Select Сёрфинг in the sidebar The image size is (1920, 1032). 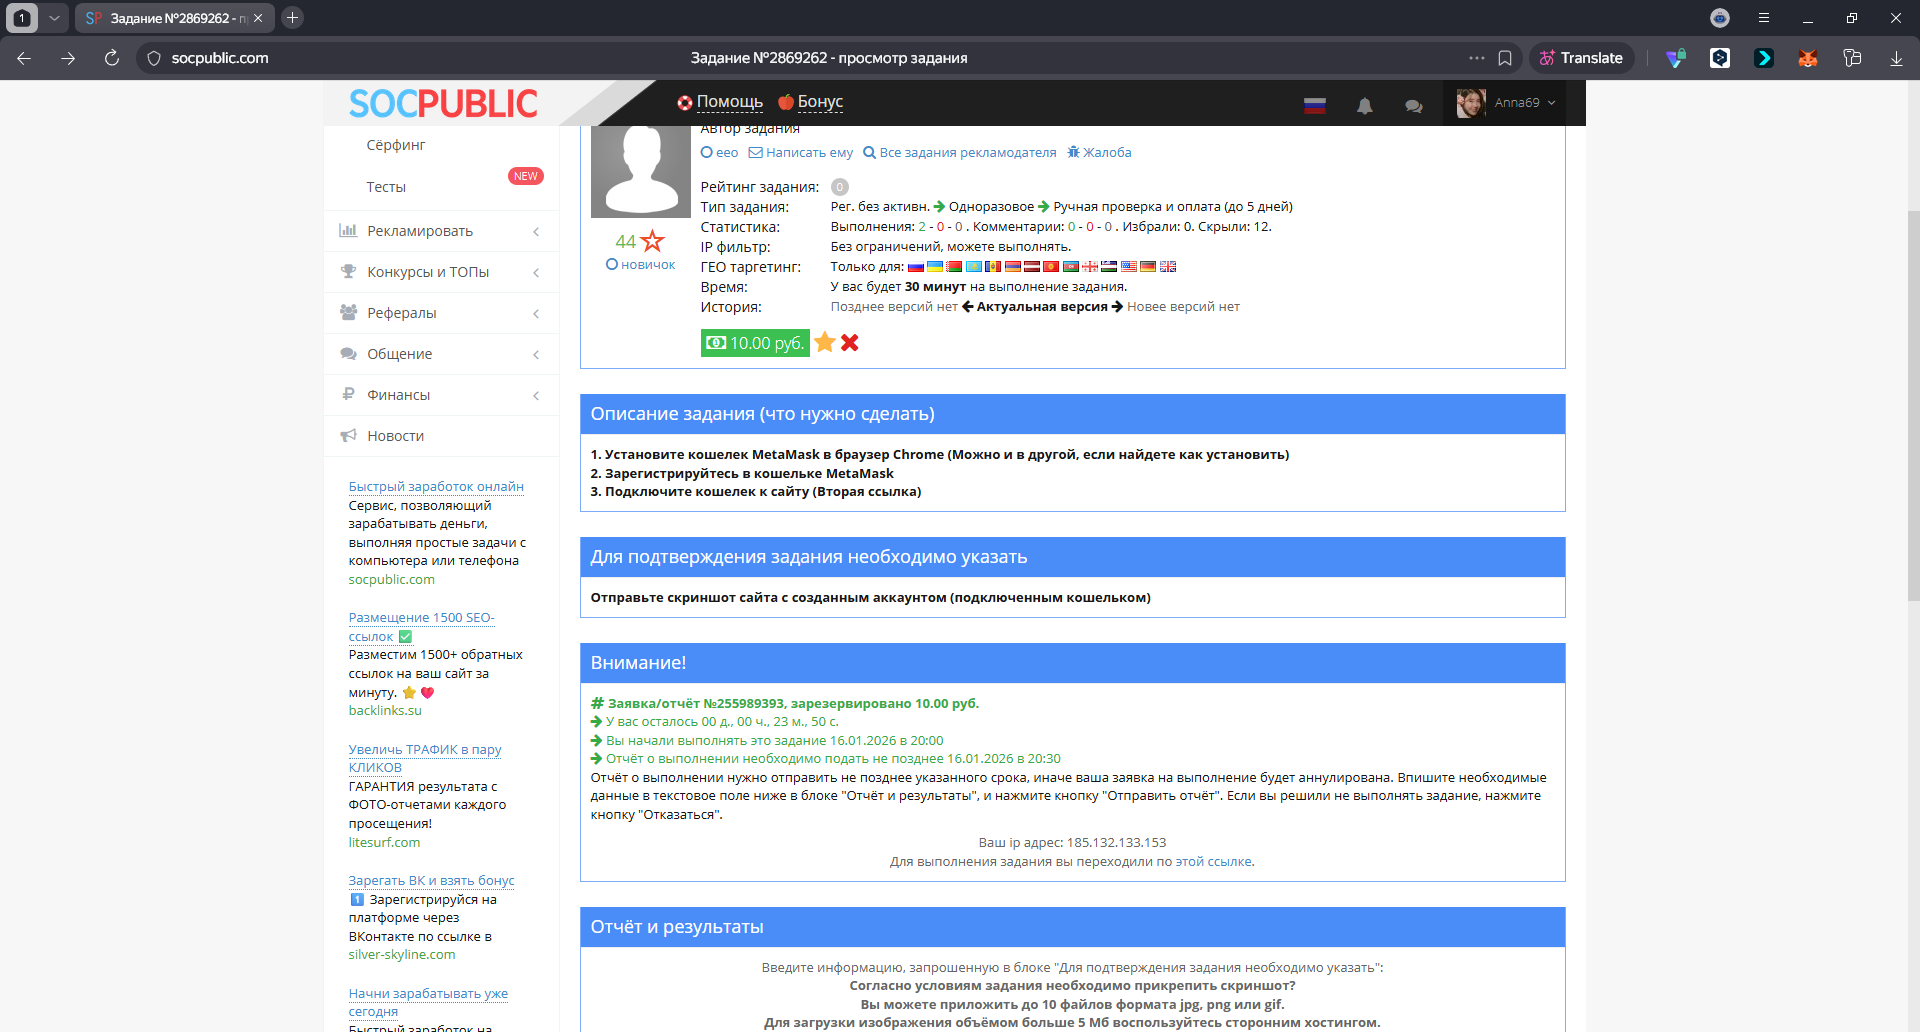[x=396, y=145]
